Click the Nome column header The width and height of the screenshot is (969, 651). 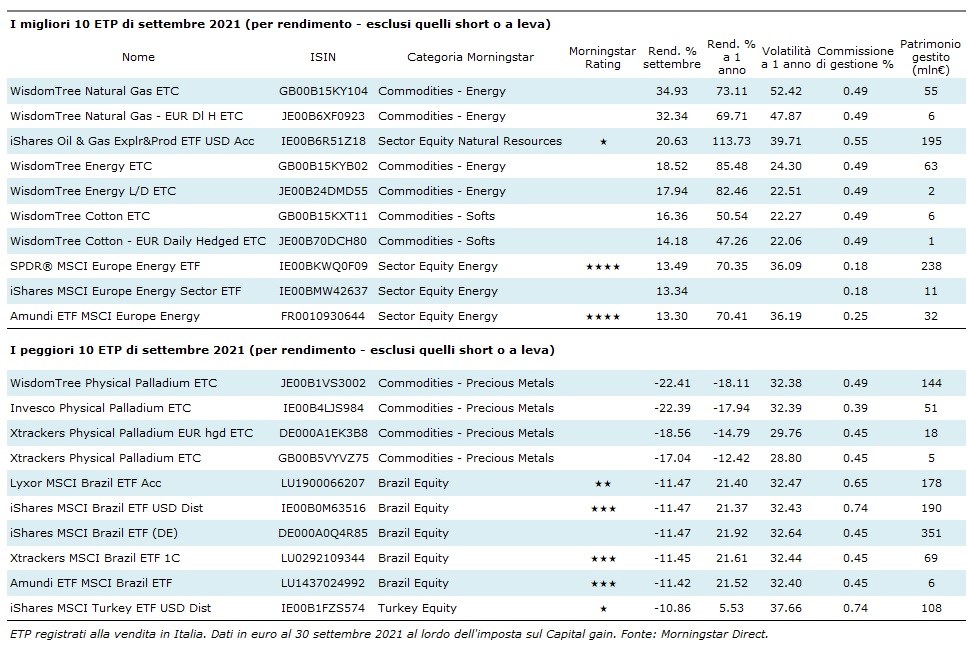pos(138,57)
